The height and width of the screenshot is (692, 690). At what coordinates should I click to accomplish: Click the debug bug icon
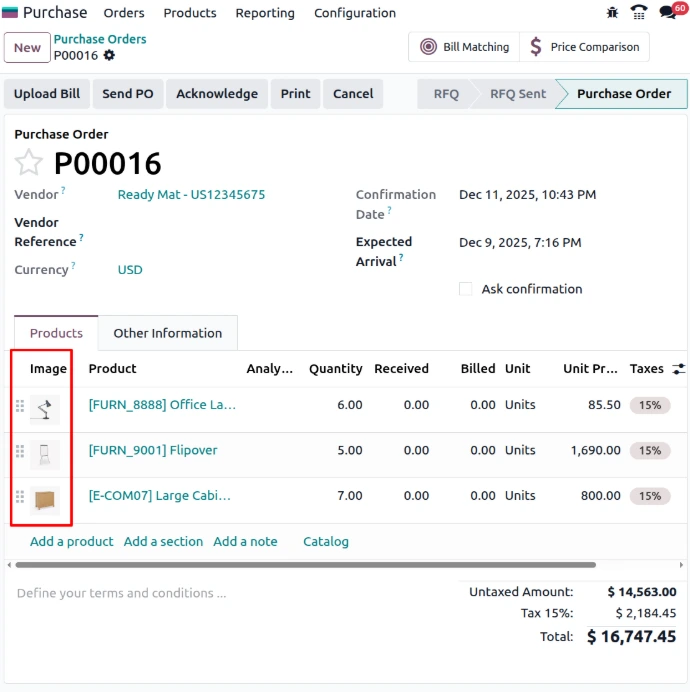pos(613,13)
